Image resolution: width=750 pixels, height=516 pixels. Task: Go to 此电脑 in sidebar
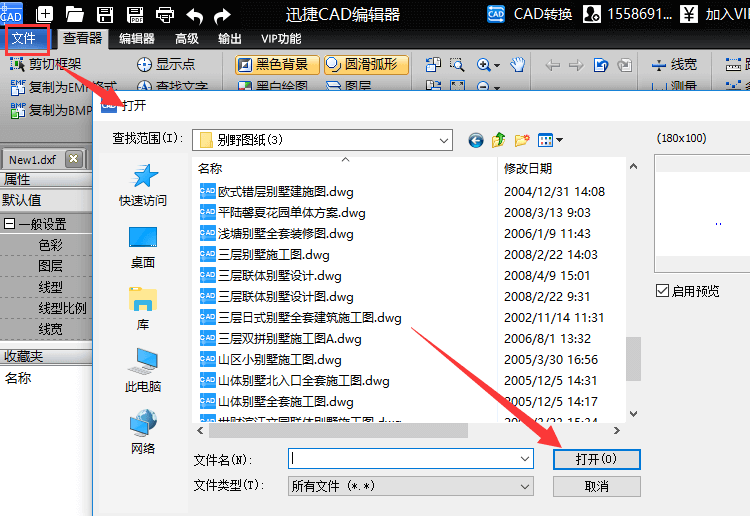143,371
